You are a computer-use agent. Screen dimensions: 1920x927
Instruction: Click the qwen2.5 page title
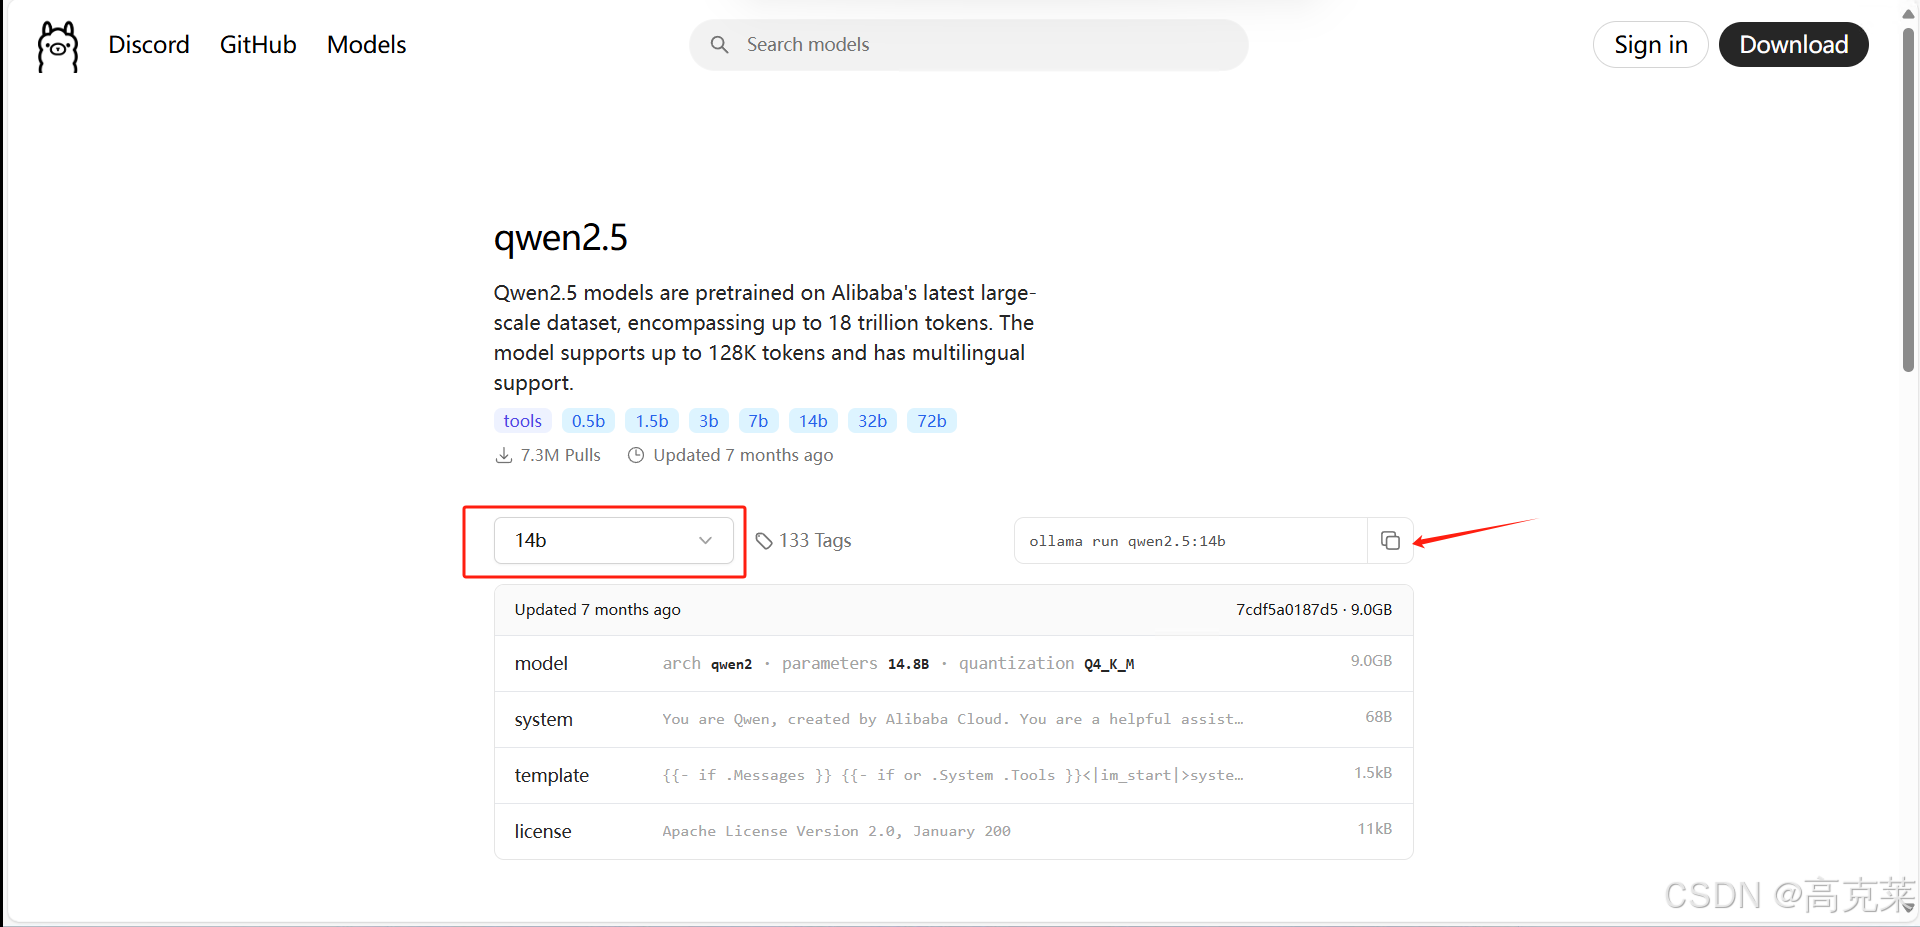560,238
